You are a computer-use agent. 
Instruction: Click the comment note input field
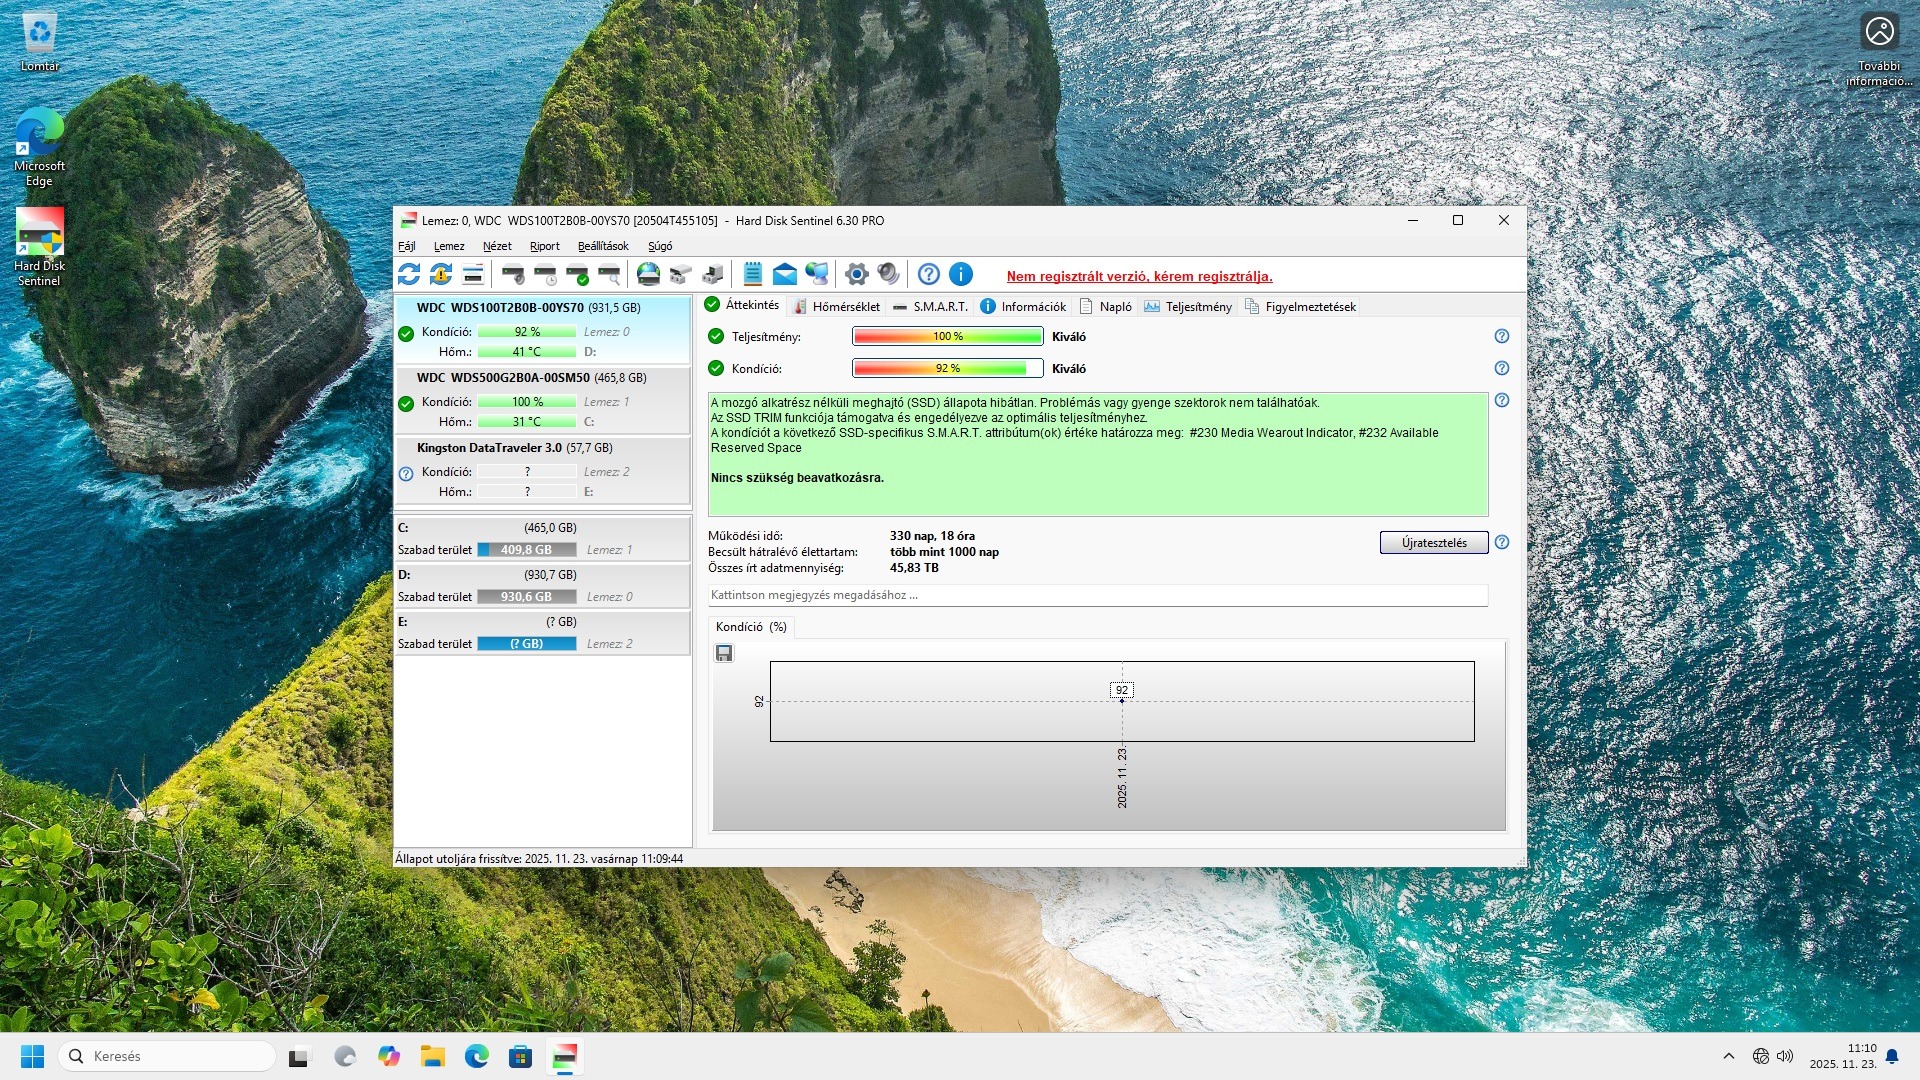(1097, 595)
